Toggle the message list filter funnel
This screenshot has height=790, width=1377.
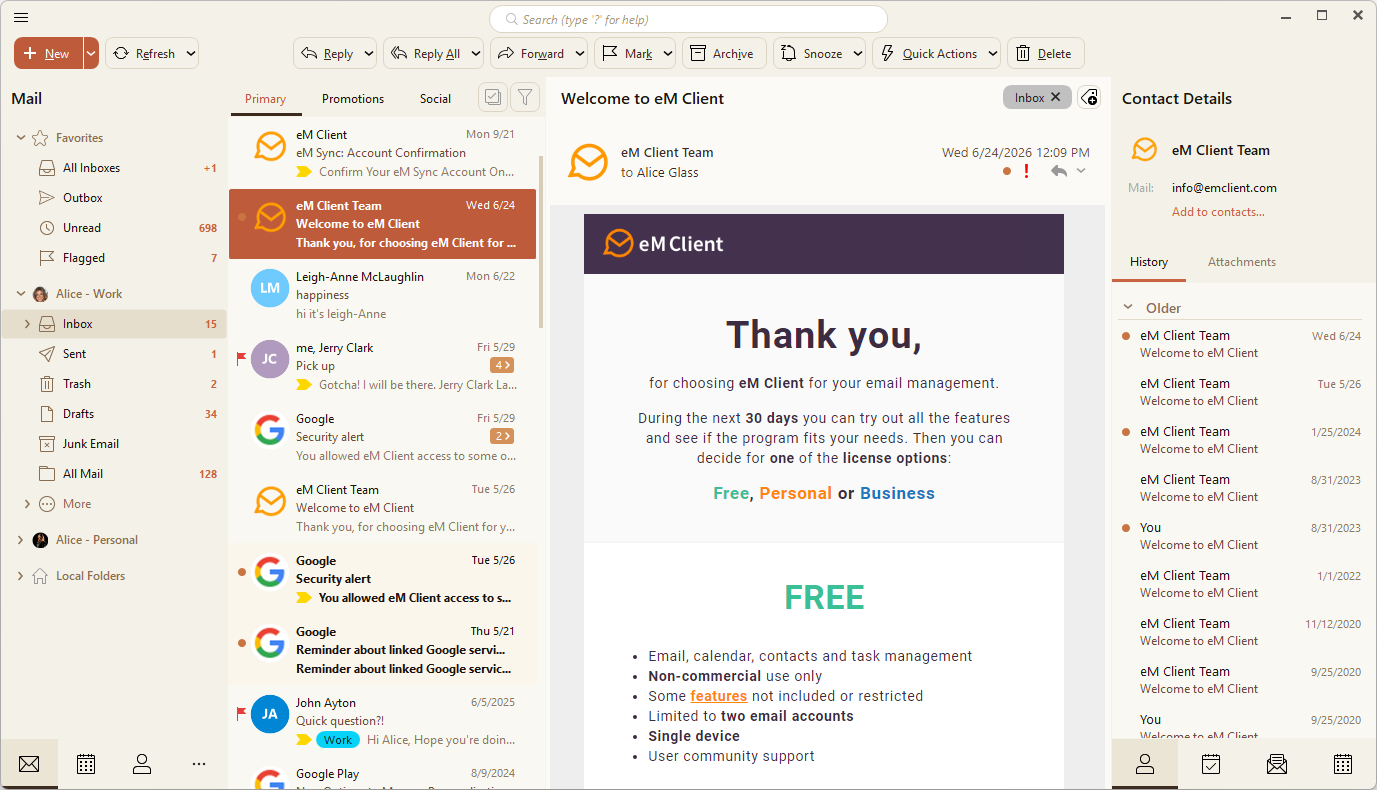pyautogui.click(x=525, y=97)
